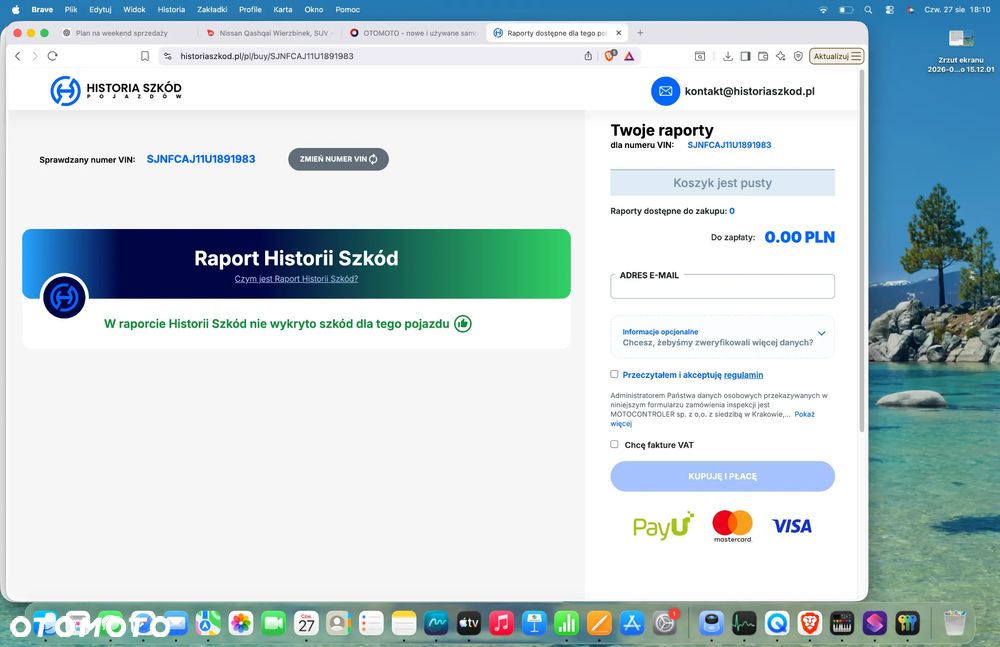Click the Brave Shields lion icon in the address bar

coord(610,56)
